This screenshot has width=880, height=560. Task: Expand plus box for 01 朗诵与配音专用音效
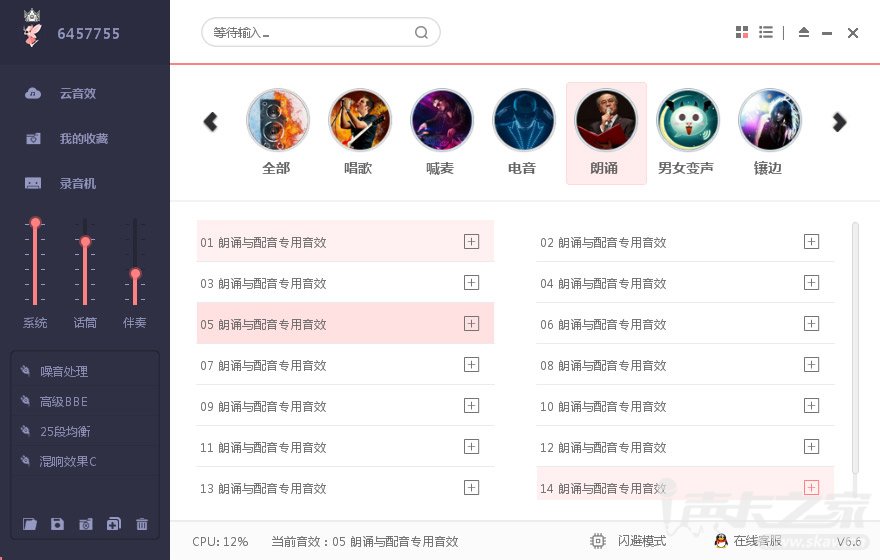coord(471,242)
